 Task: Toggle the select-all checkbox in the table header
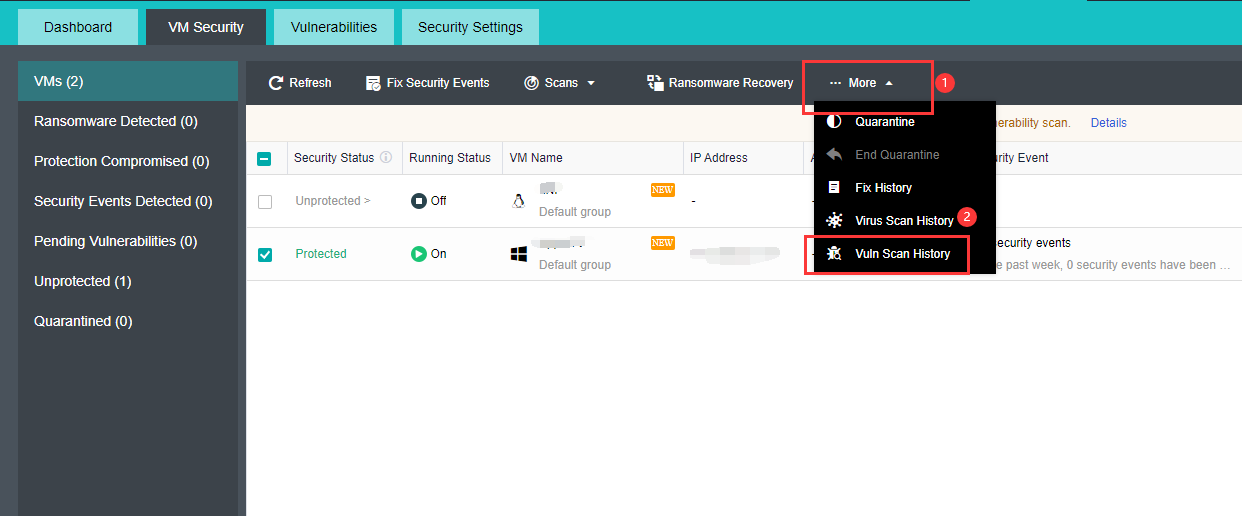point(265,158)
